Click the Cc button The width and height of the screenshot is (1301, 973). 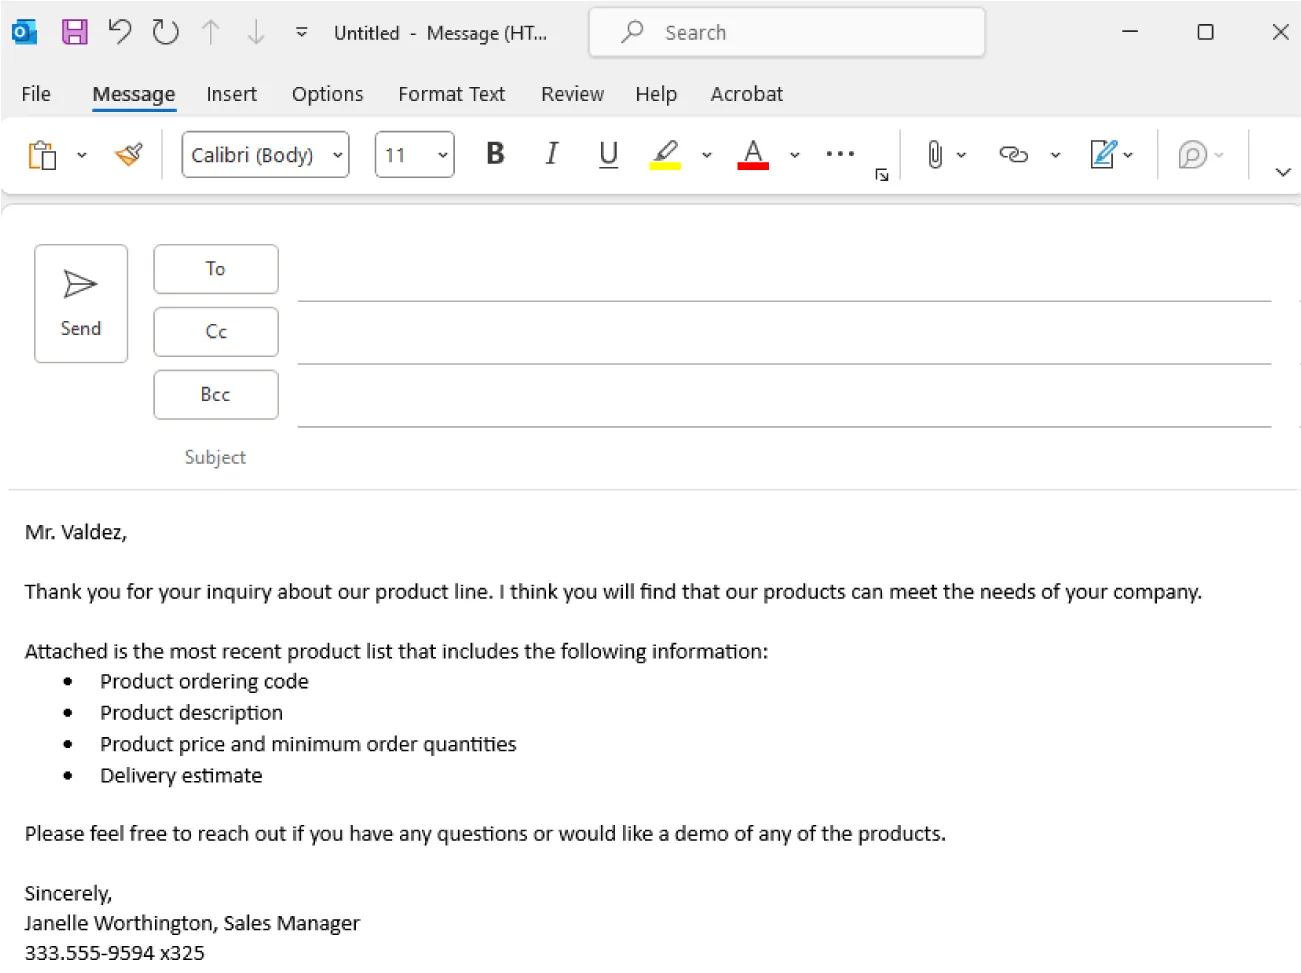[215, 331]
